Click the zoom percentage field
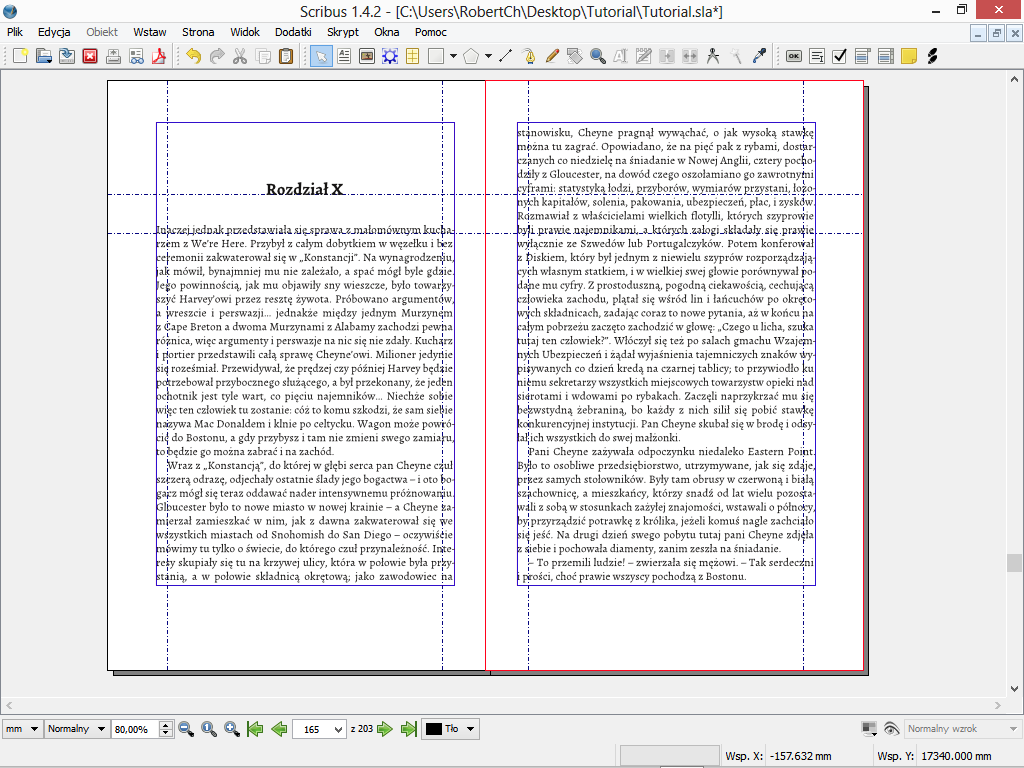The width and height of the screenshot is (1024, 768). pyautogui.click(x=134, y=729)
